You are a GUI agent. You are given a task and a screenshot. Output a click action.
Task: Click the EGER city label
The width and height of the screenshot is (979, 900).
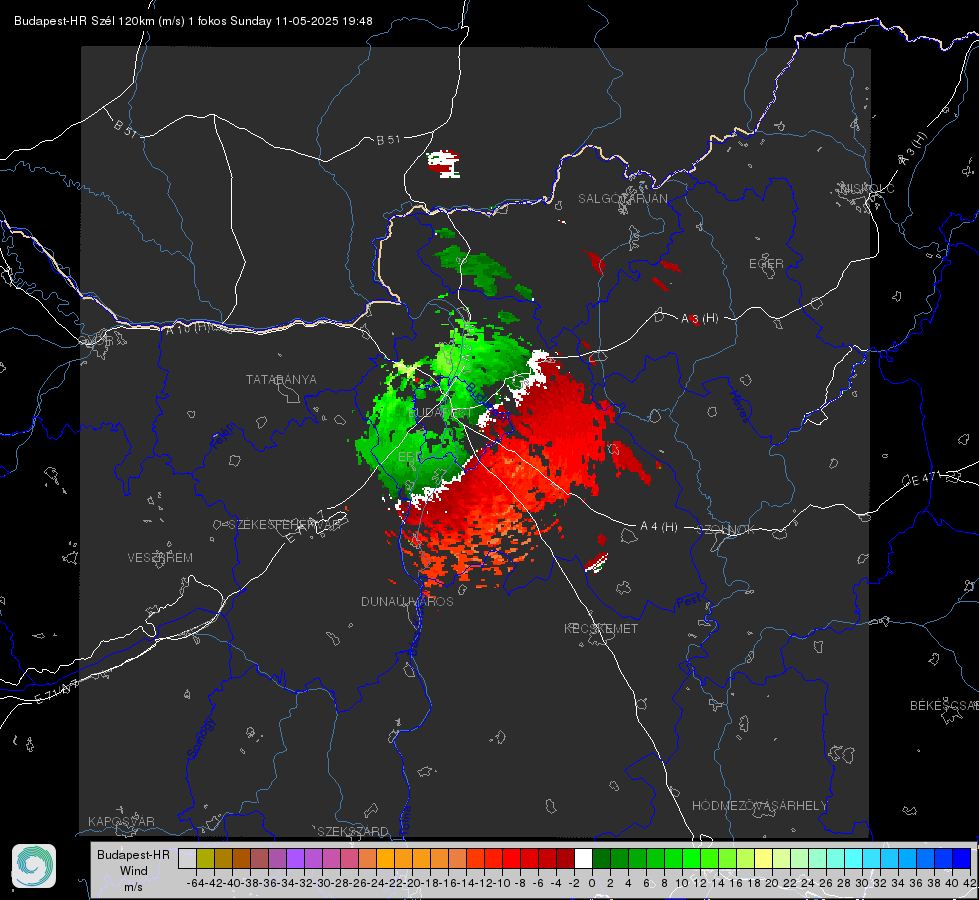pyautogui.click(x=766, y=264)
